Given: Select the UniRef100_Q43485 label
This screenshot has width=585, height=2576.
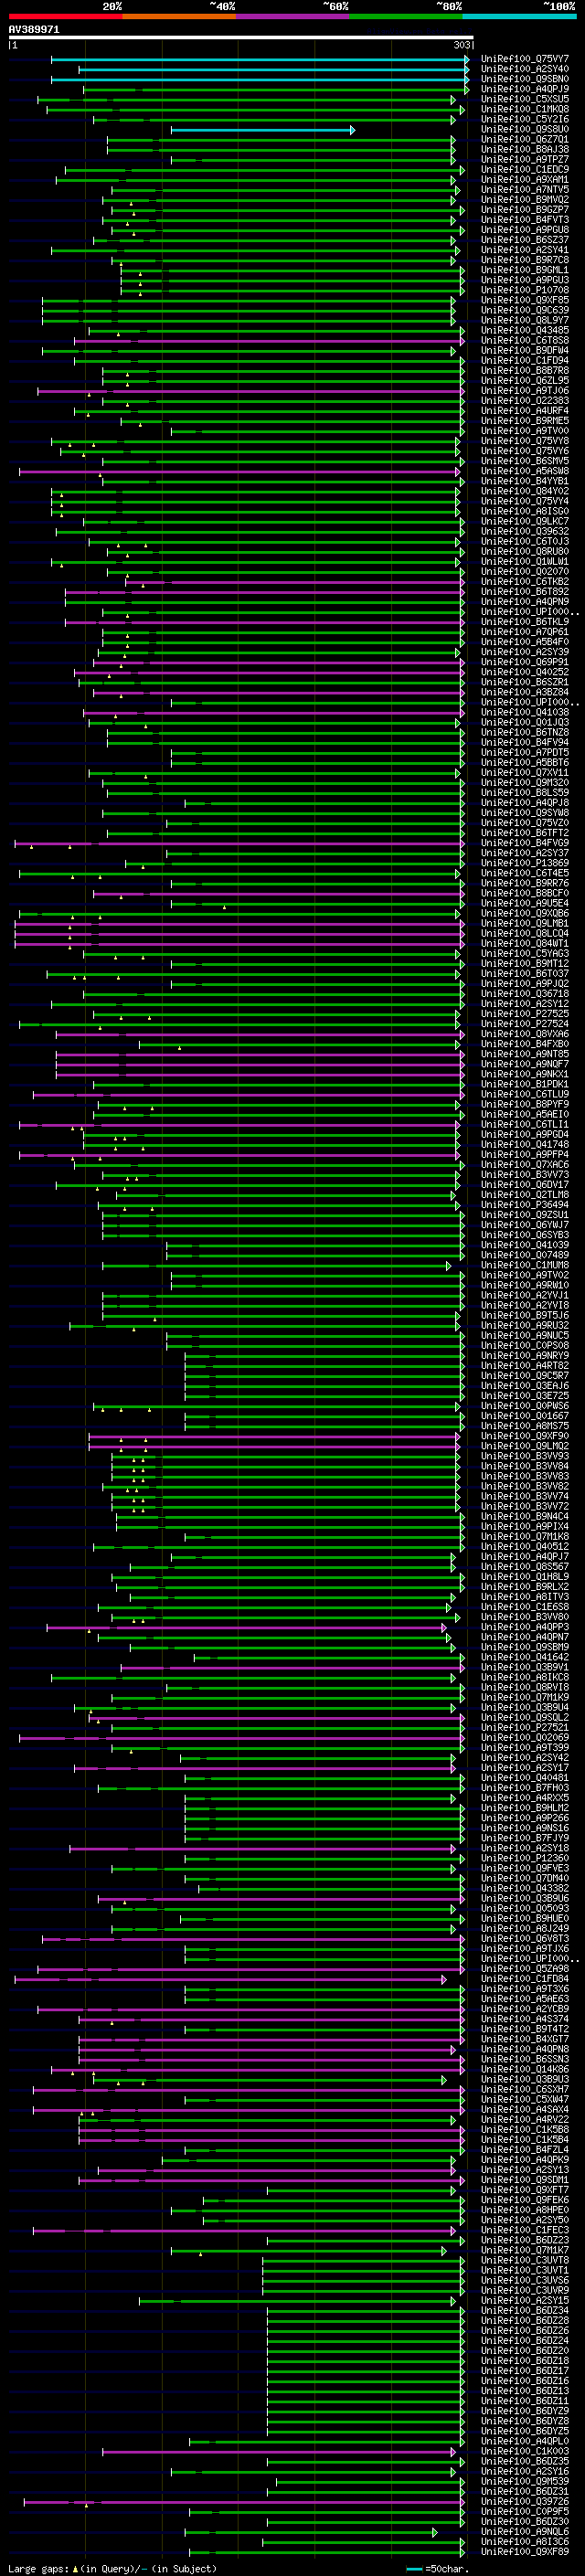Looking at the screenshot, I should 524,330.
